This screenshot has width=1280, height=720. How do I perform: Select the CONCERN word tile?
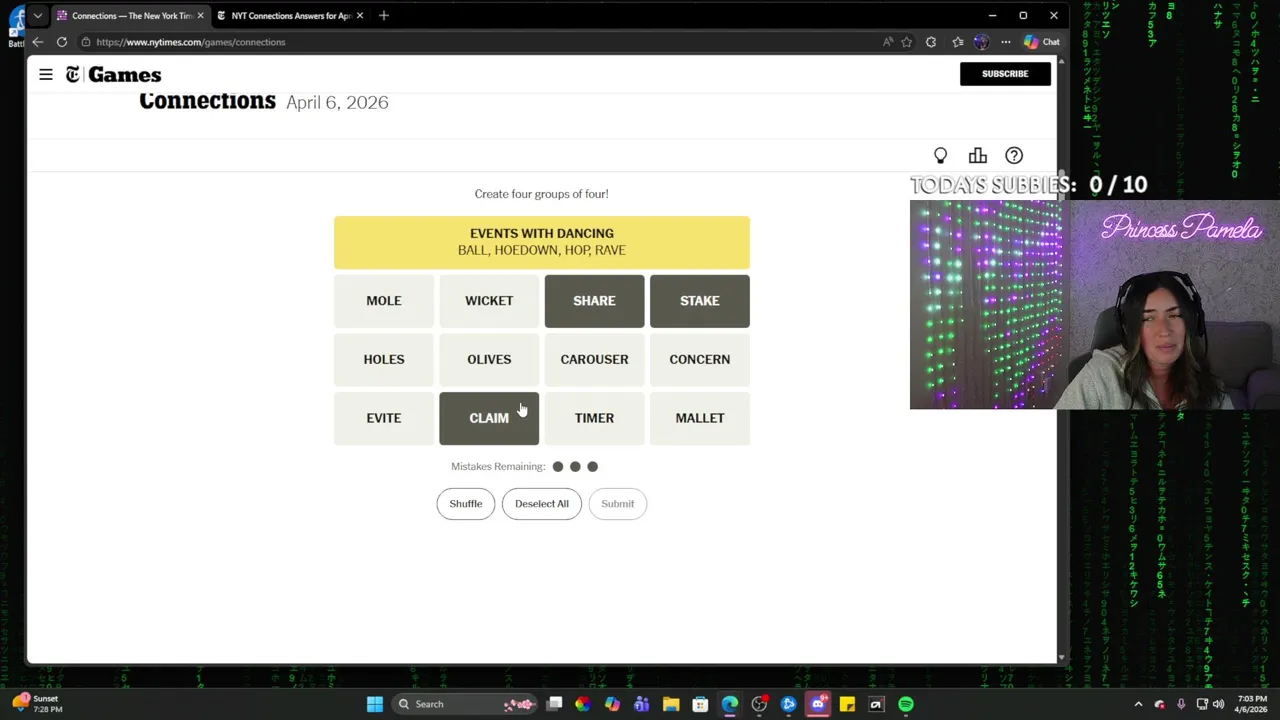[x=700, y=360]
